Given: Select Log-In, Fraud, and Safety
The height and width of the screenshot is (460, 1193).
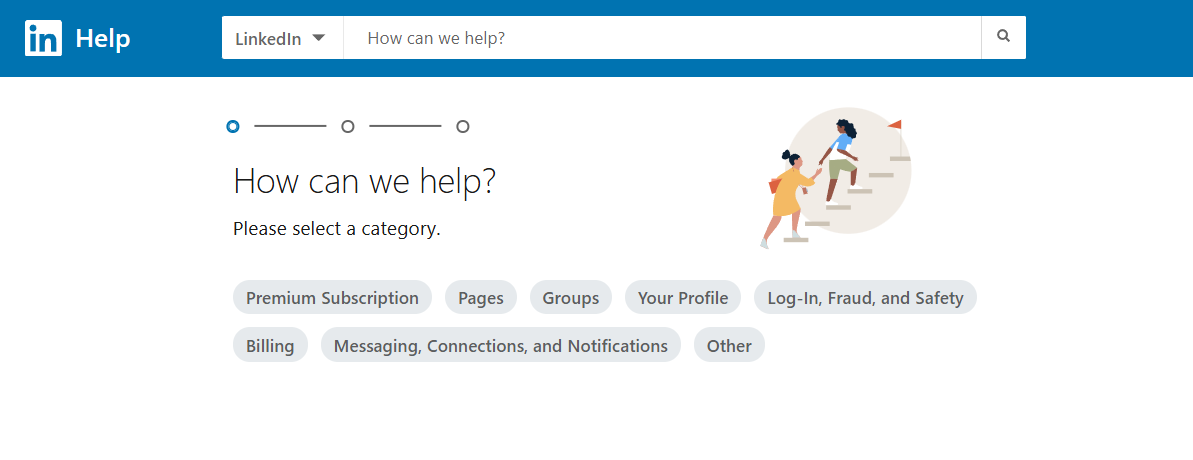Looking at the screenshot, I should (x=865, y=298).
